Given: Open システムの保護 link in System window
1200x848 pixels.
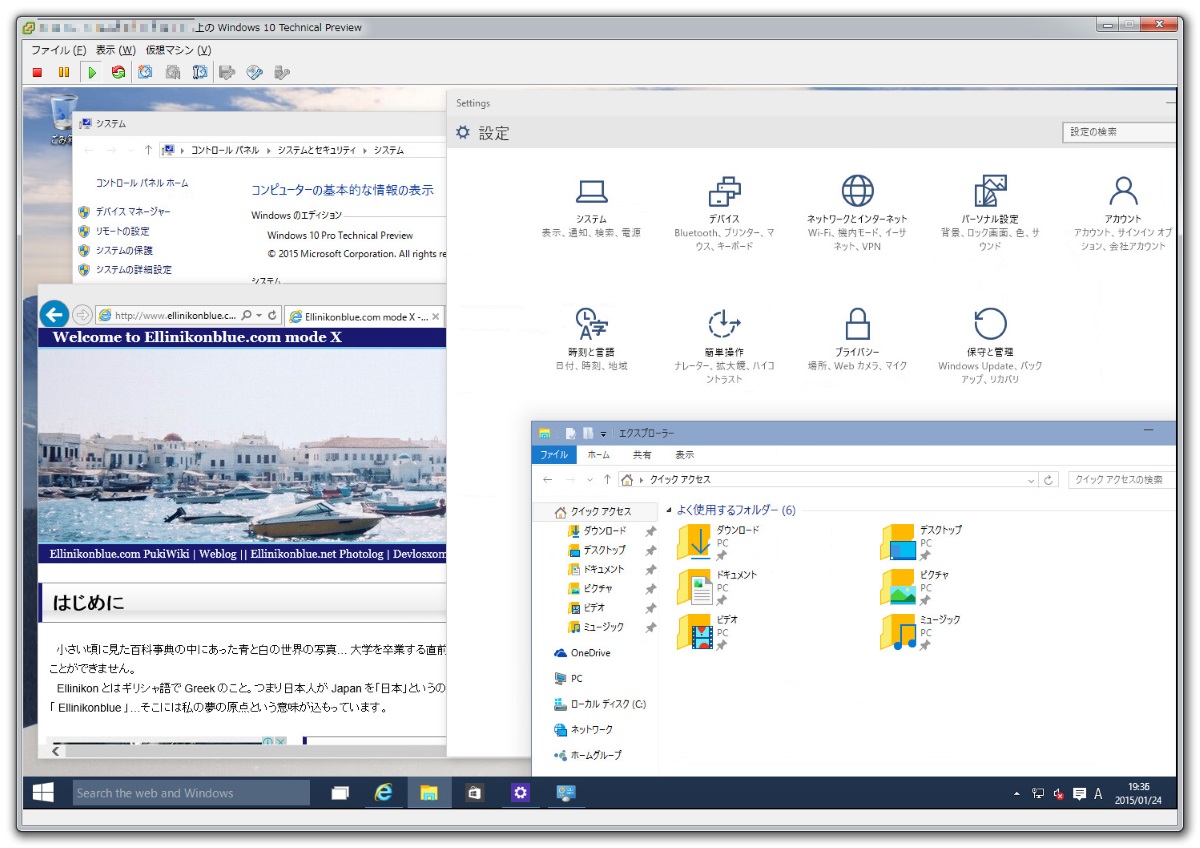Looking at the screenshot, I should [x=124, y=250].
